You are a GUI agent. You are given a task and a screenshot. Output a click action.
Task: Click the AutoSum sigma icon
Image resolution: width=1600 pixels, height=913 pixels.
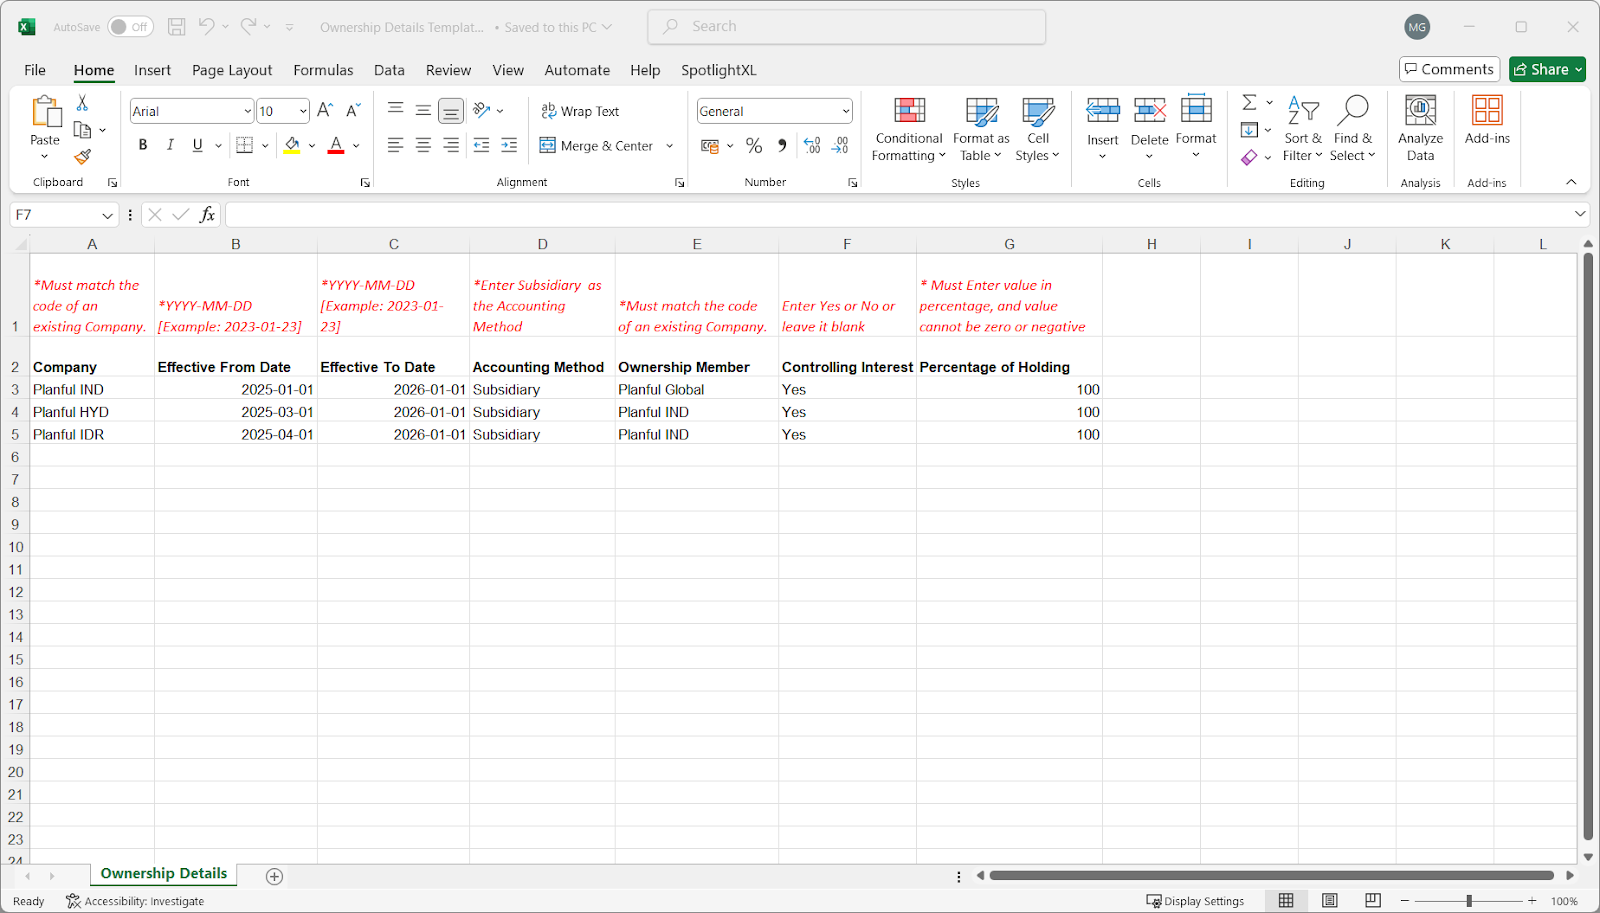tap(1249, 103)
